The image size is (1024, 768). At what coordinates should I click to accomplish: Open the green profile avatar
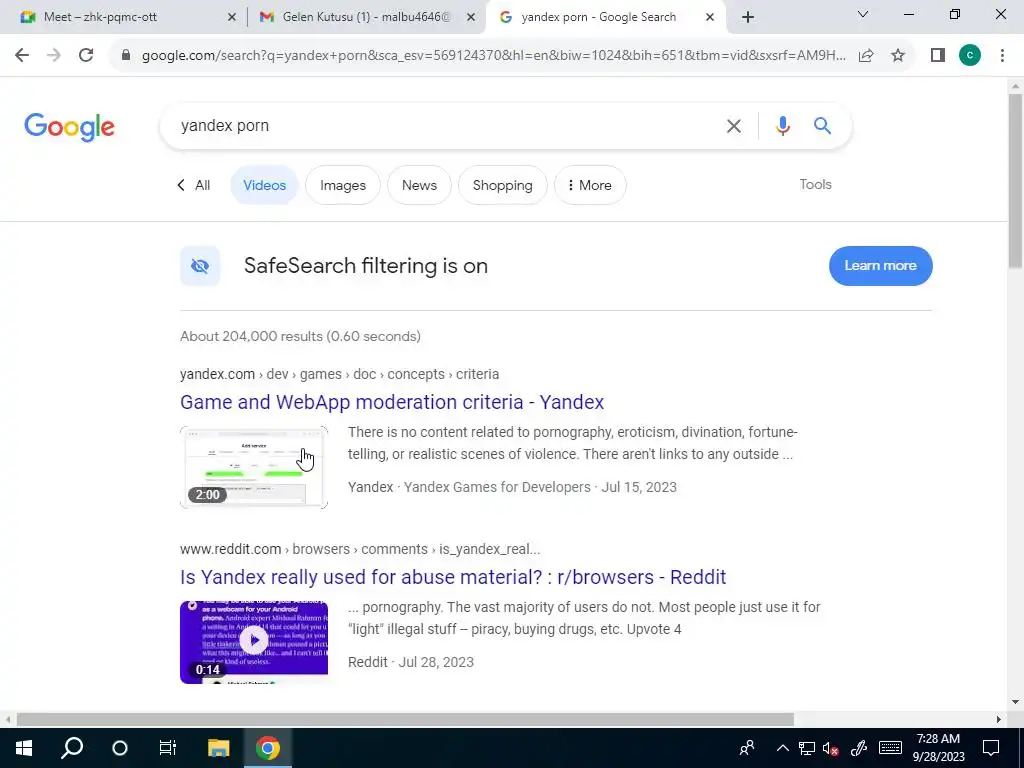click(x=970, y=56)
